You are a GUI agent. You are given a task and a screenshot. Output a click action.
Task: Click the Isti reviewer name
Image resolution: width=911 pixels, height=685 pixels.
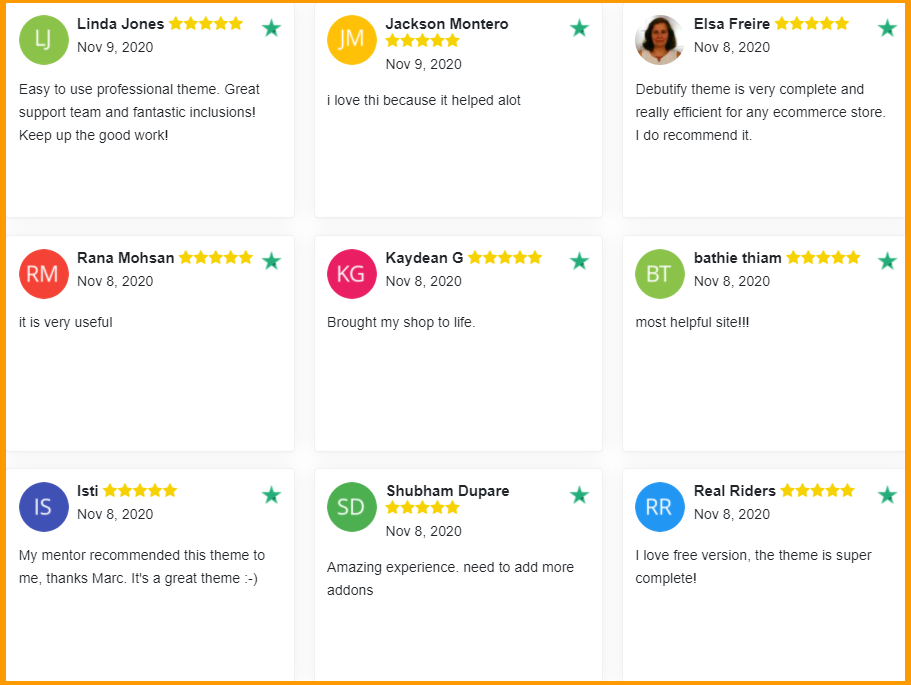(x=87, y=491)
